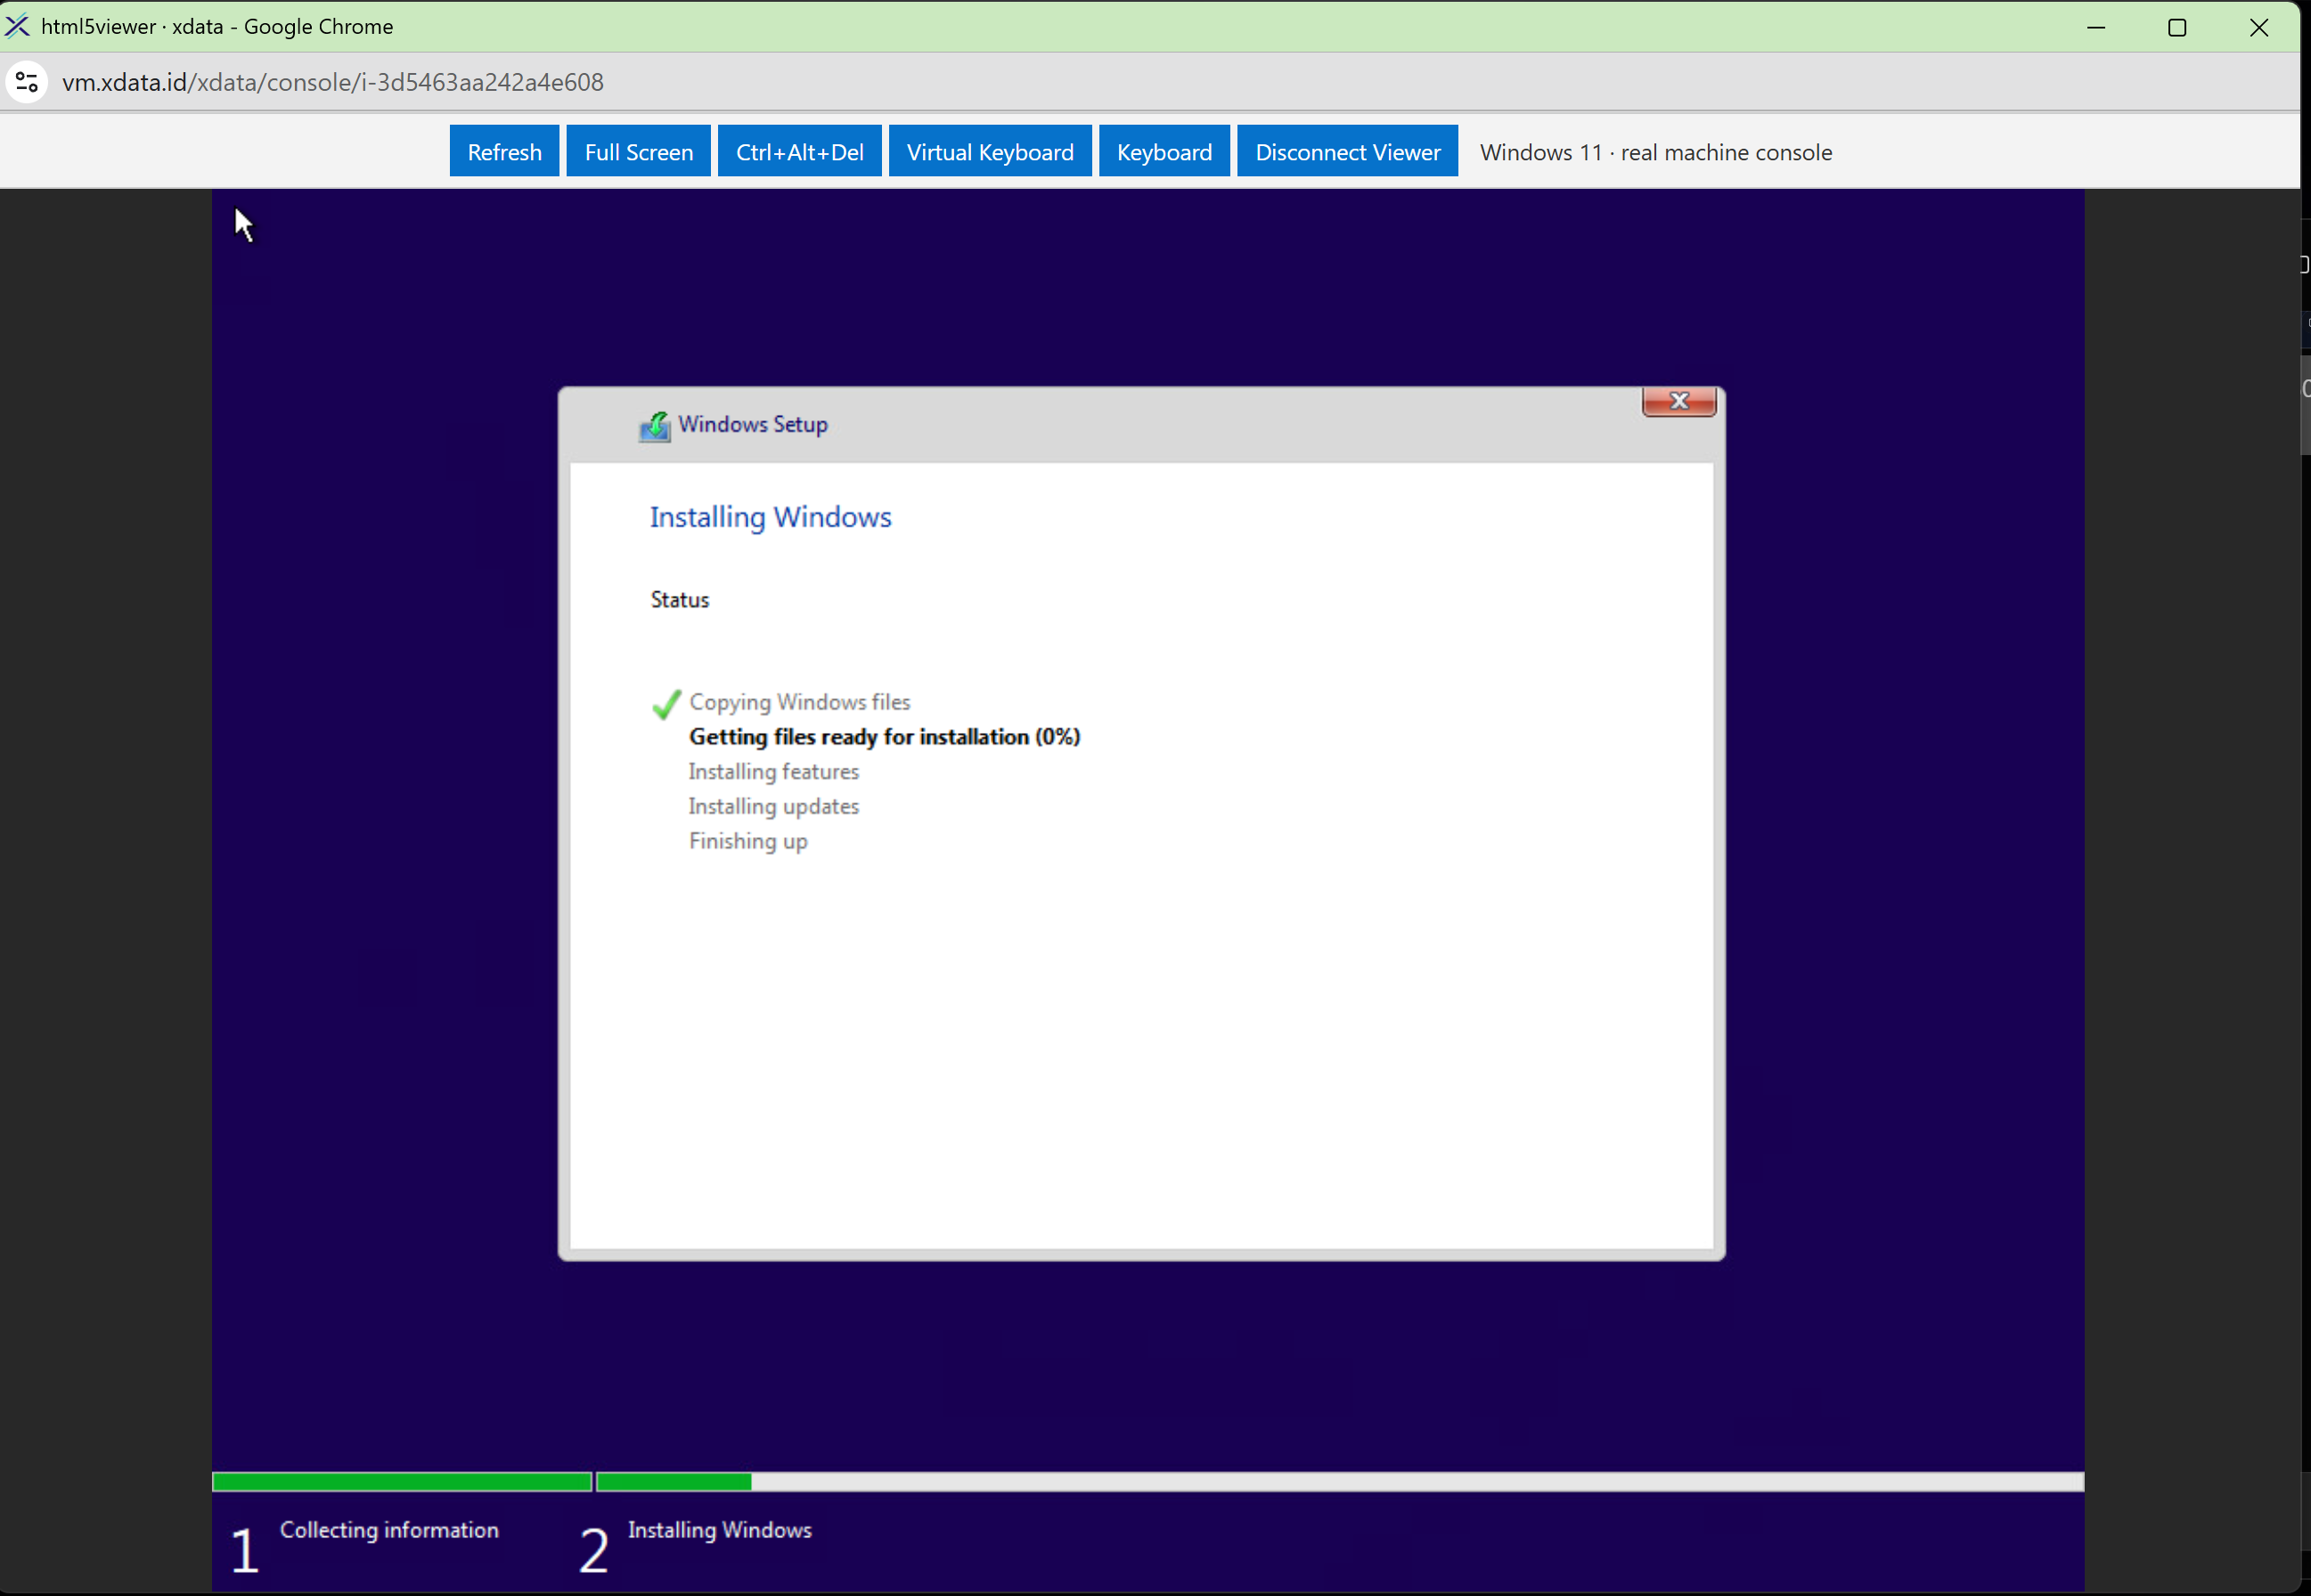
Task: Click the Refresh button in viewer toolbar
Action: 504,151
